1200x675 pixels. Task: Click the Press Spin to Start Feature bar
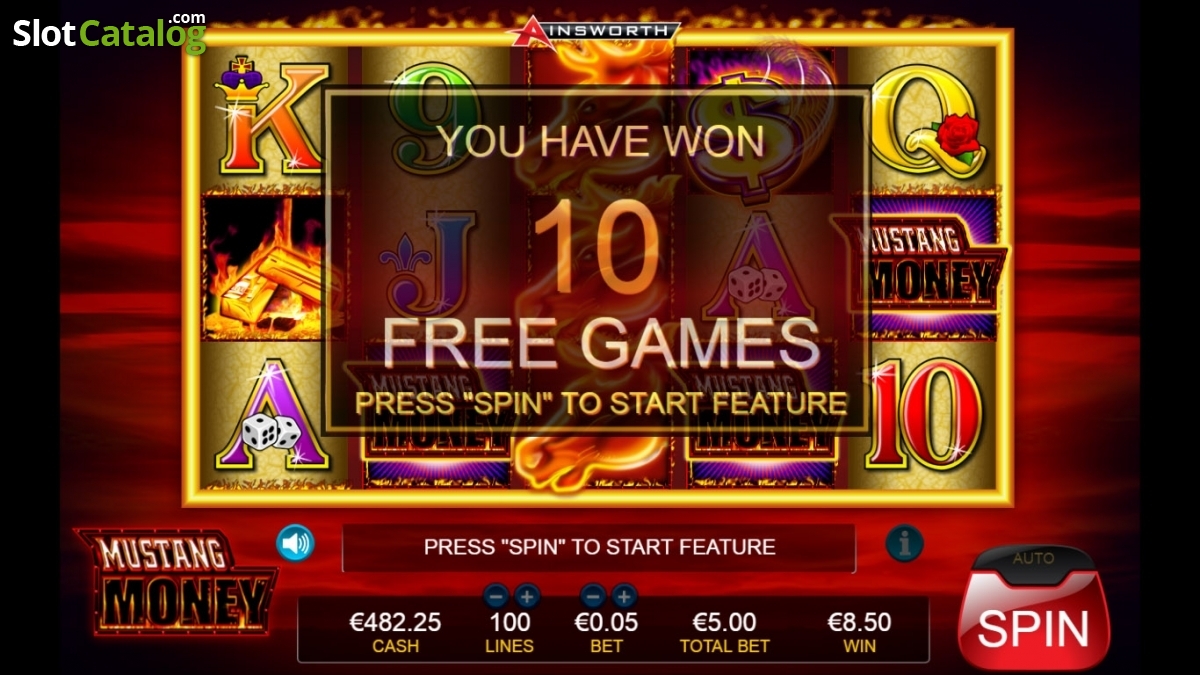tap(599, 547)
